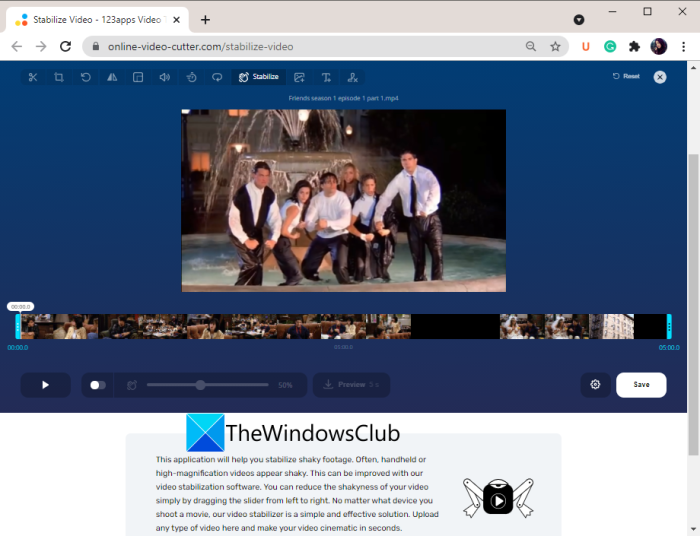Select the Loop video tool
Image resolution: width=700 pixels, height=536 pixels.
(x=217, y=77)
